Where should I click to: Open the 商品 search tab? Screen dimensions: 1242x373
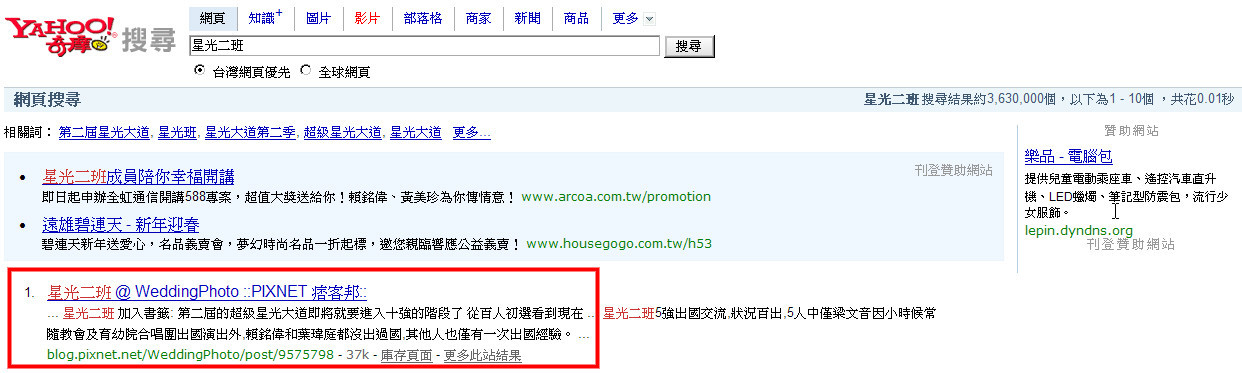point(576,18)
